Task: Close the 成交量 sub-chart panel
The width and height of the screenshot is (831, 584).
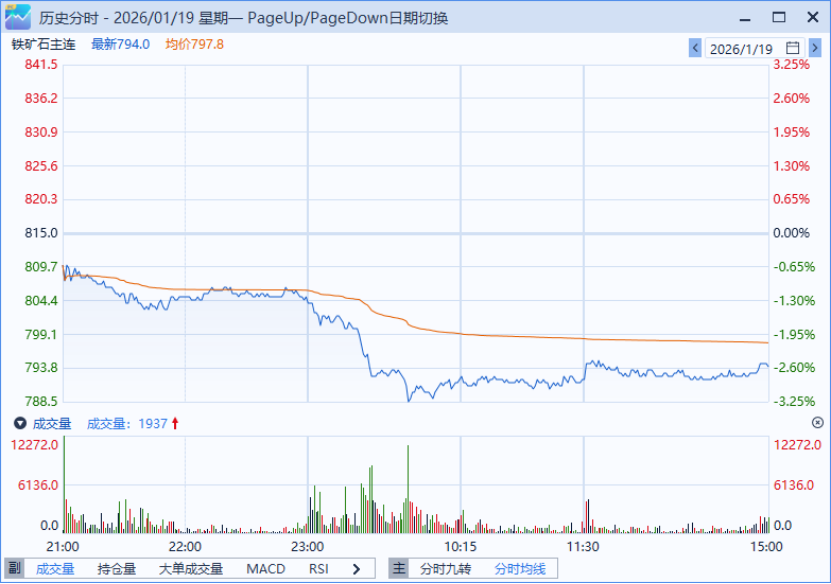Action: [817, 423]
